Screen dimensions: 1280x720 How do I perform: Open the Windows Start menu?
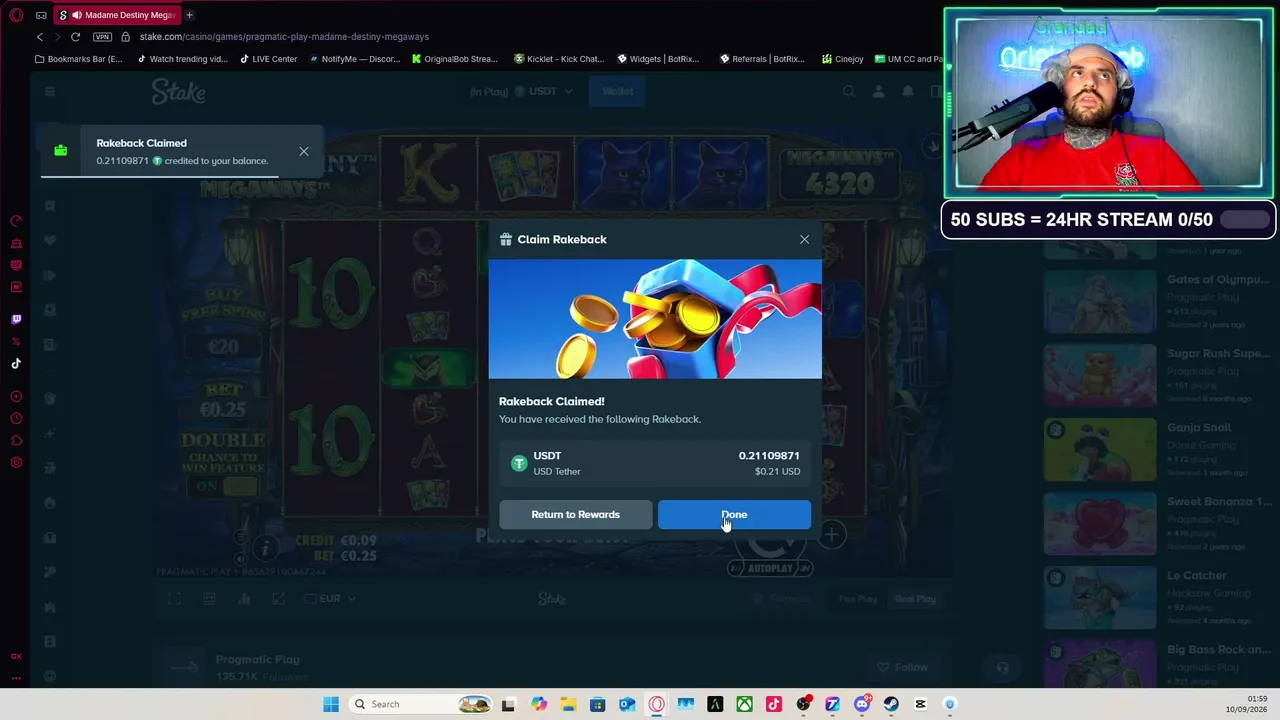pyautogui.click(x=331, y=704)
